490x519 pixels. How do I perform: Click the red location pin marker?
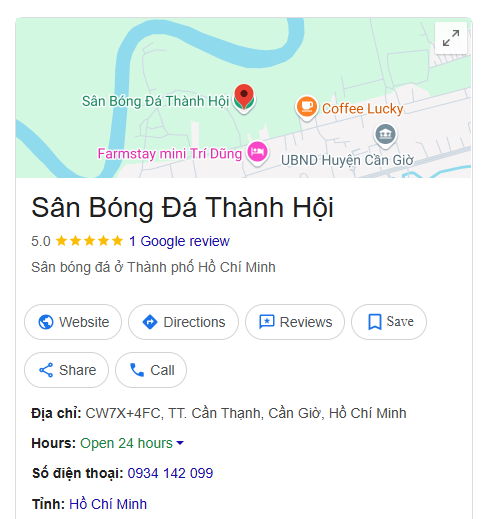244,98
